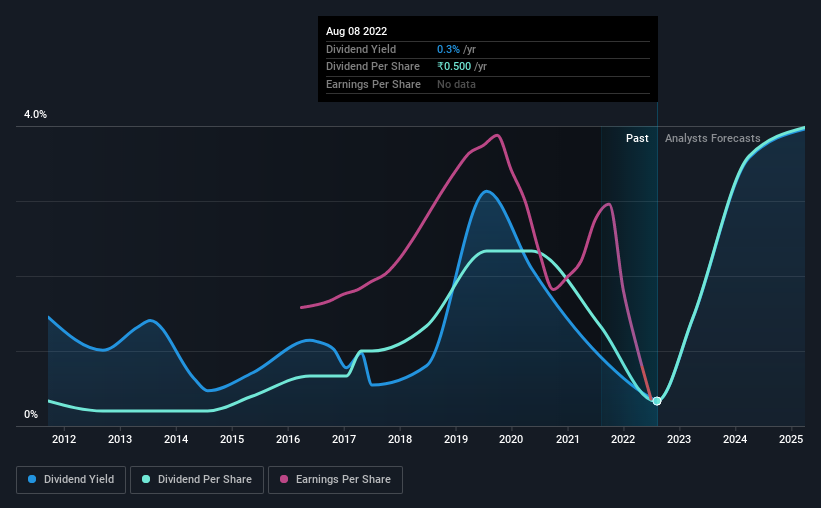Select the 2025 x-axis year label
The width and height of the screenshot is (821, 508).
[x=791, y=439]
